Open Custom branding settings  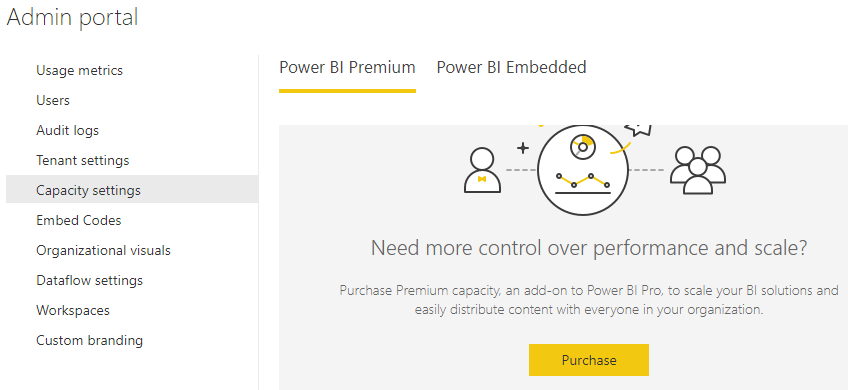point(90,341)
